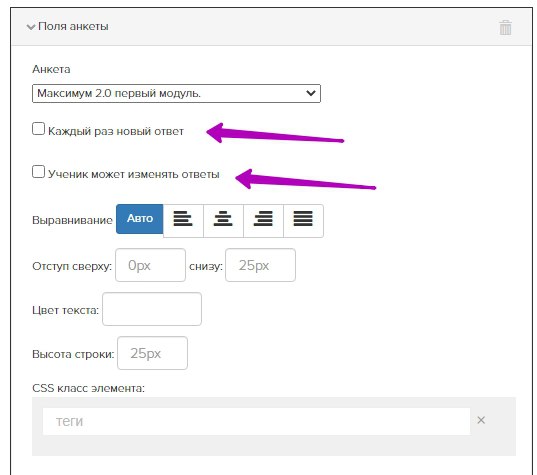
Task: Click the Каждый раз новый ответ label
Action: click(116, 132)
